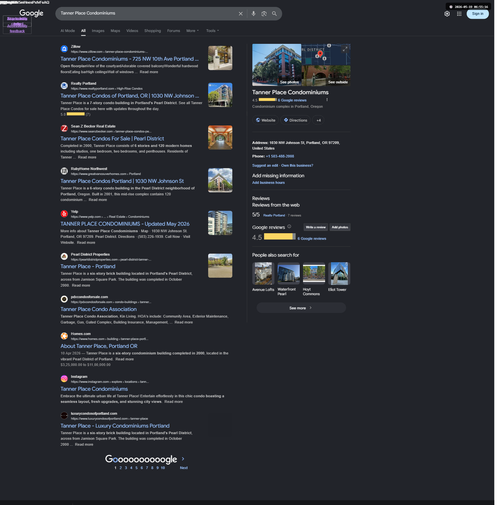Image resolution: width=500 pixels, height=505 pixels.
Task: Click the Zillow favicon in first result
Action: point(64,49)
